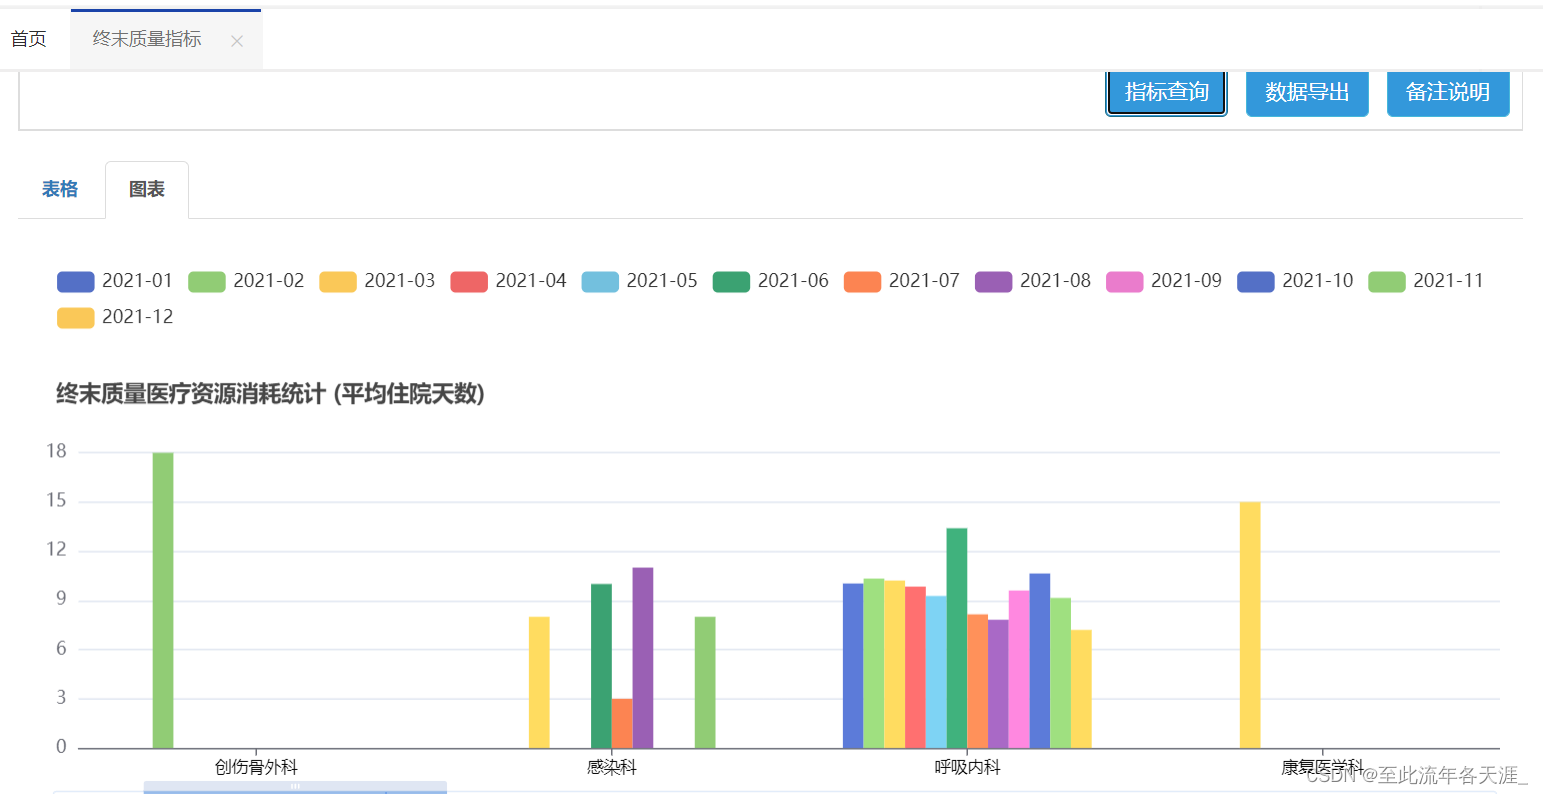1543x794 pixels.
Task: Click the 创伤骨外科 axis label
Action: tap(256, 767)
